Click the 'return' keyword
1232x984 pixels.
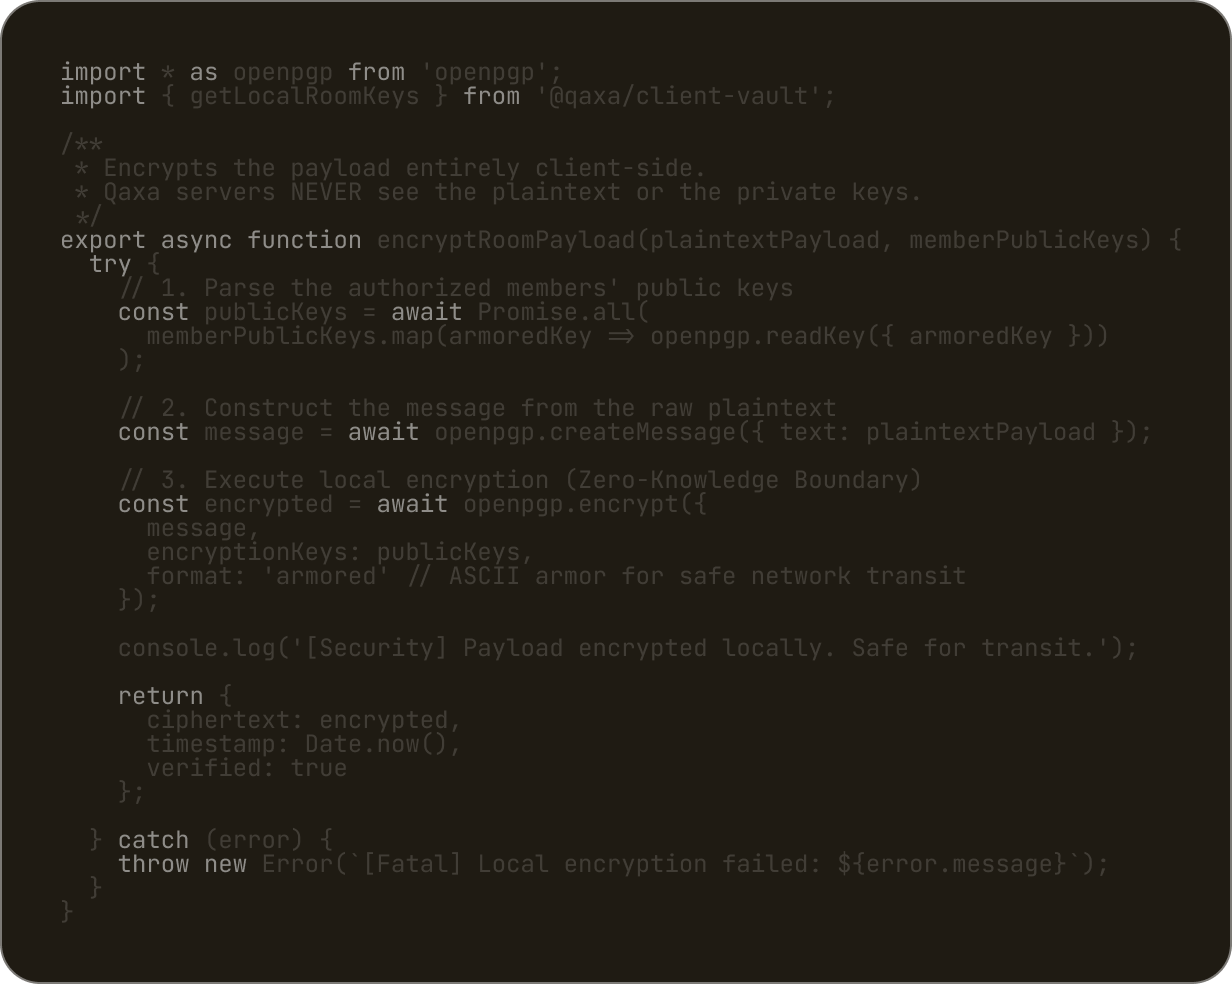pos(160,696)
